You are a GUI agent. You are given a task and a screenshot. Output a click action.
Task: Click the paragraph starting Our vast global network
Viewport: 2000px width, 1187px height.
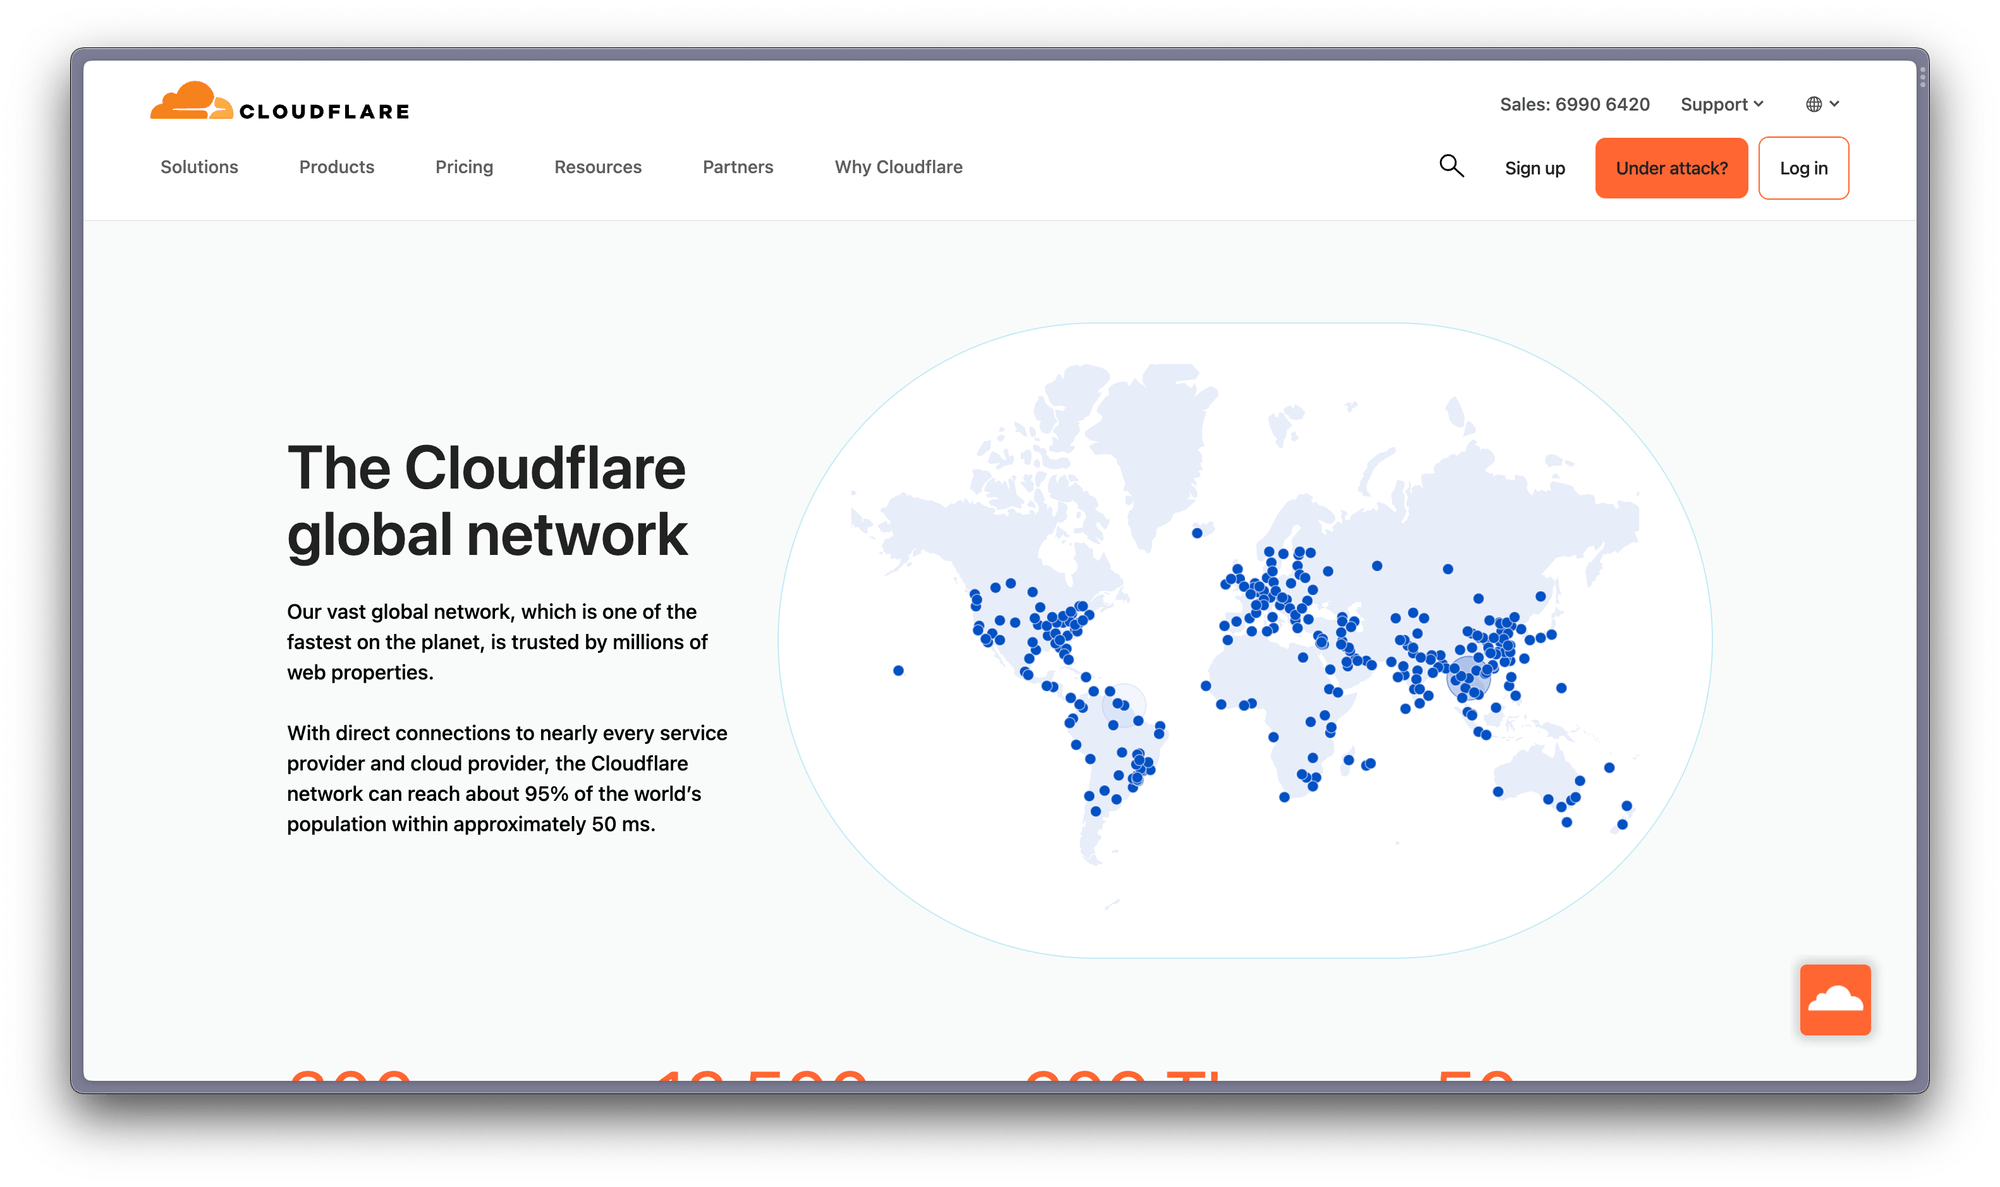497,642
